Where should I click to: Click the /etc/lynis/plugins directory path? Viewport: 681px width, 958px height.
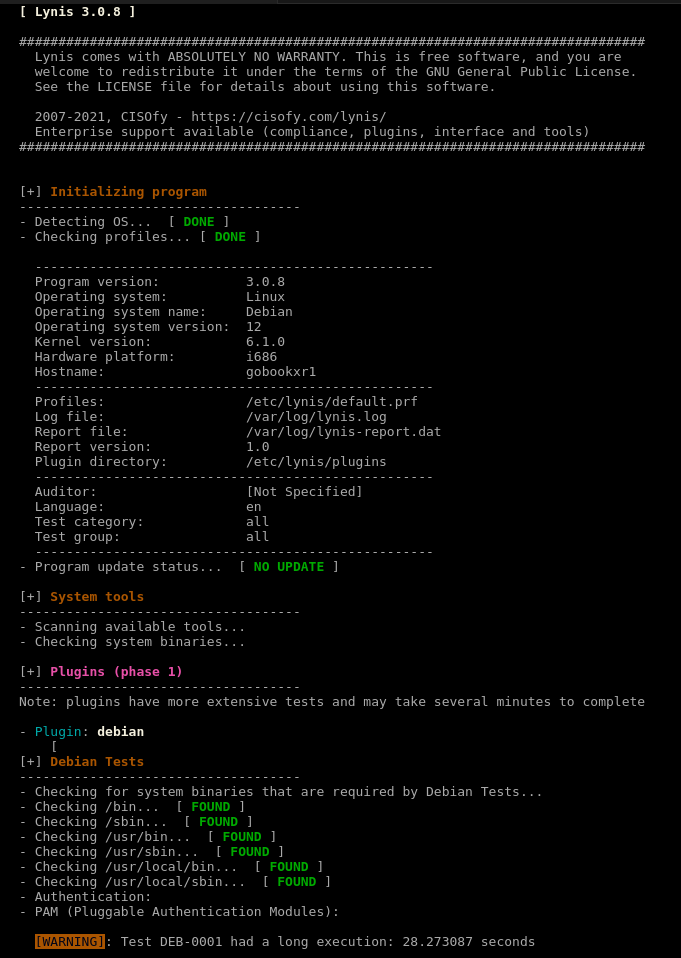(316, 462)
